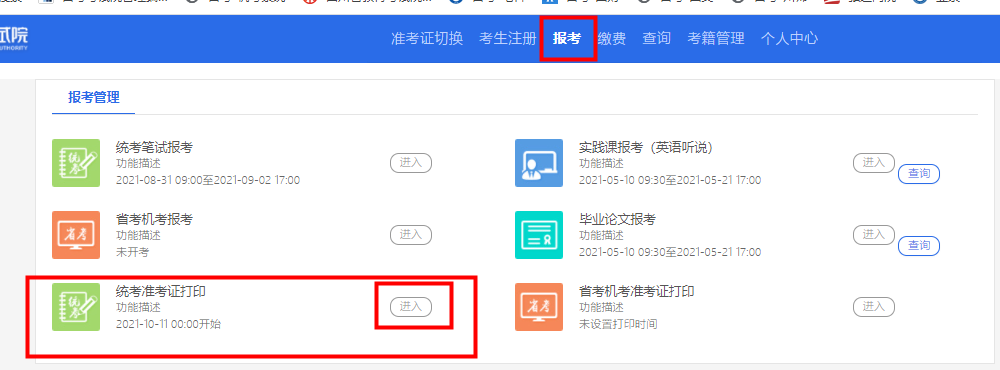Screen dimensions: 1000x370
Task: Click the 统考笔试报考 title
Action: [x=154, y=148]
